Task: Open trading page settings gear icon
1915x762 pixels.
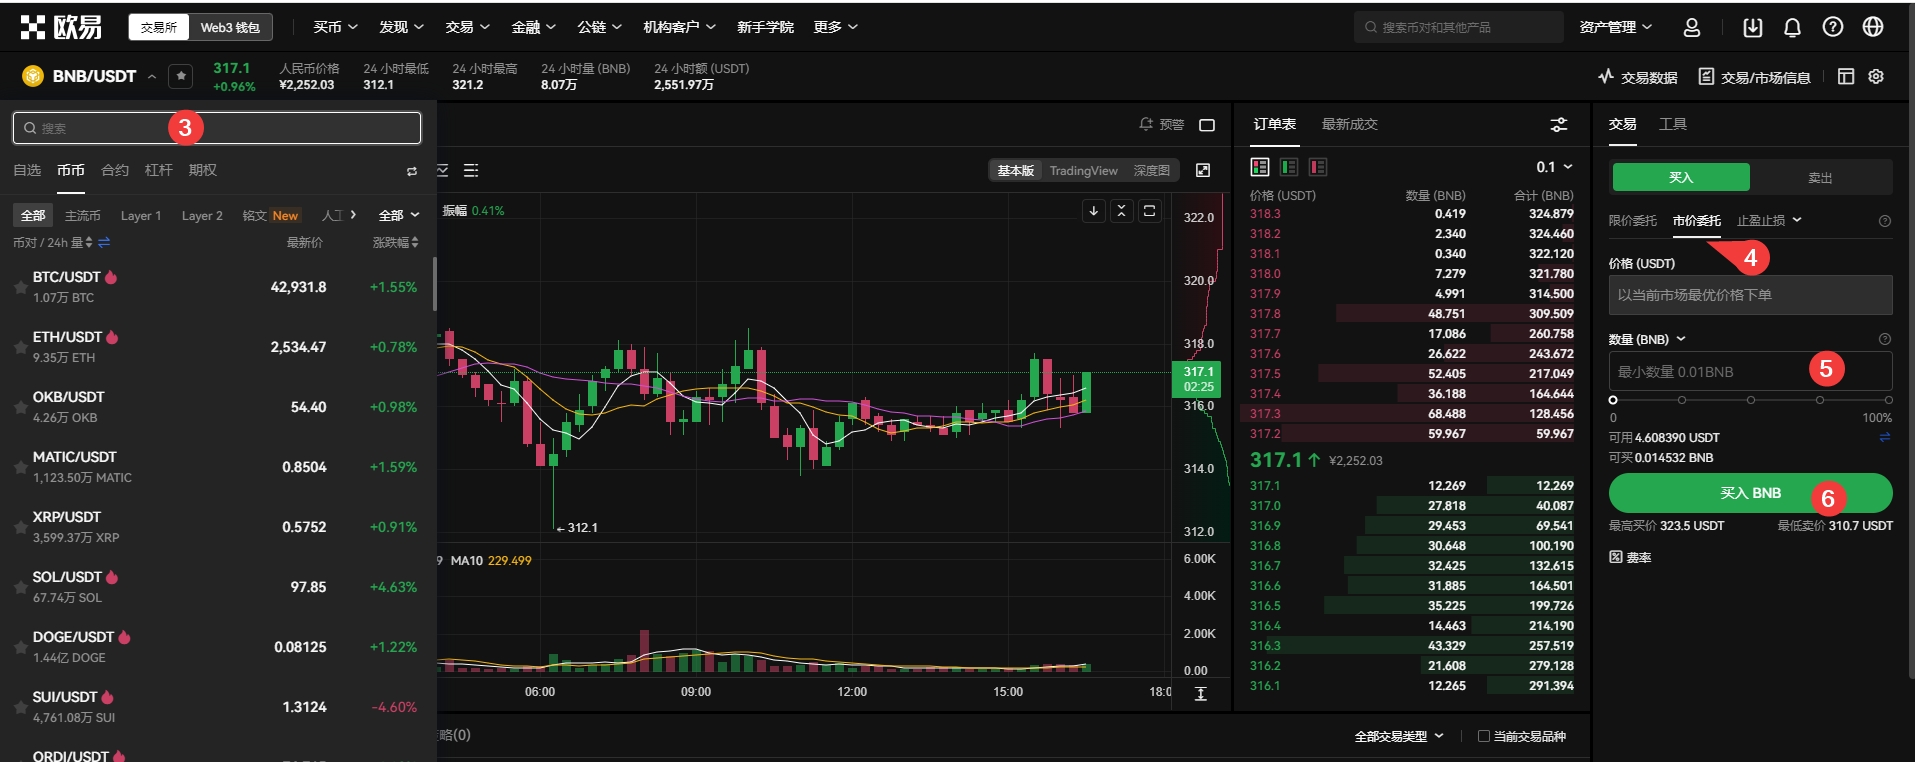Action: tap(1876, 77)
